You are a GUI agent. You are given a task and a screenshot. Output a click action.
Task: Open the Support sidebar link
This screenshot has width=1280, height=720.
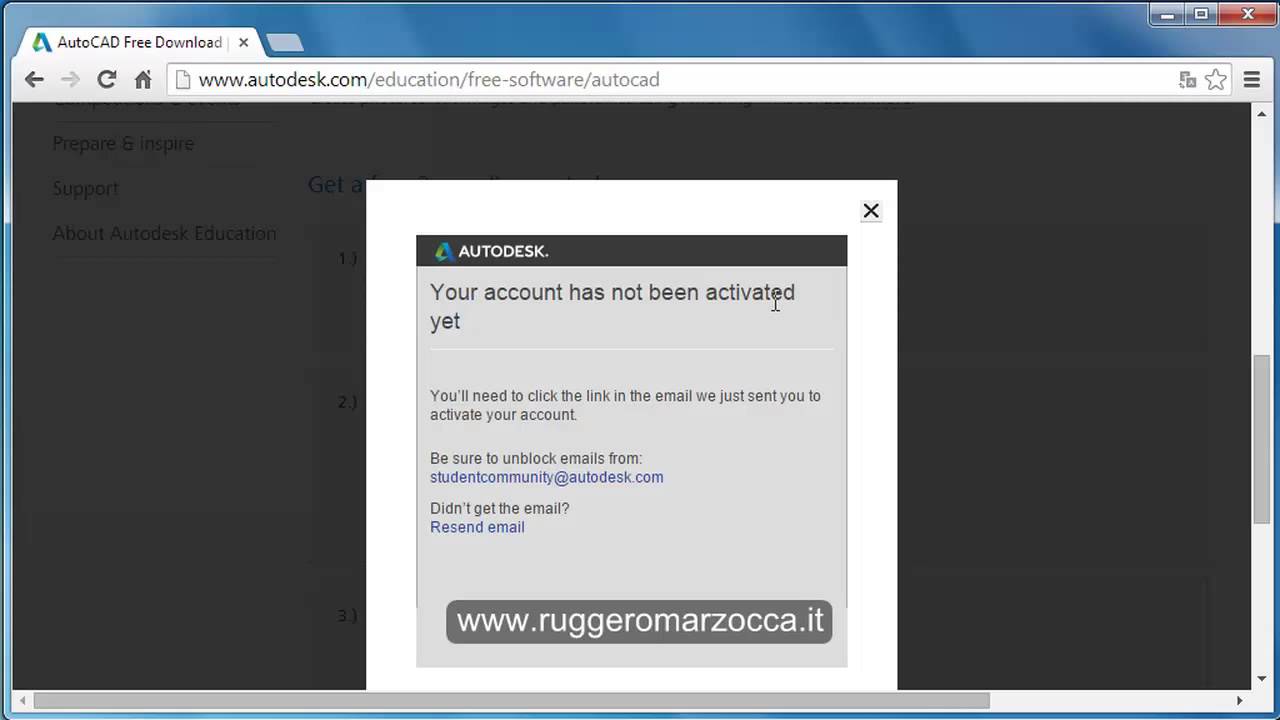click(85, 188)
